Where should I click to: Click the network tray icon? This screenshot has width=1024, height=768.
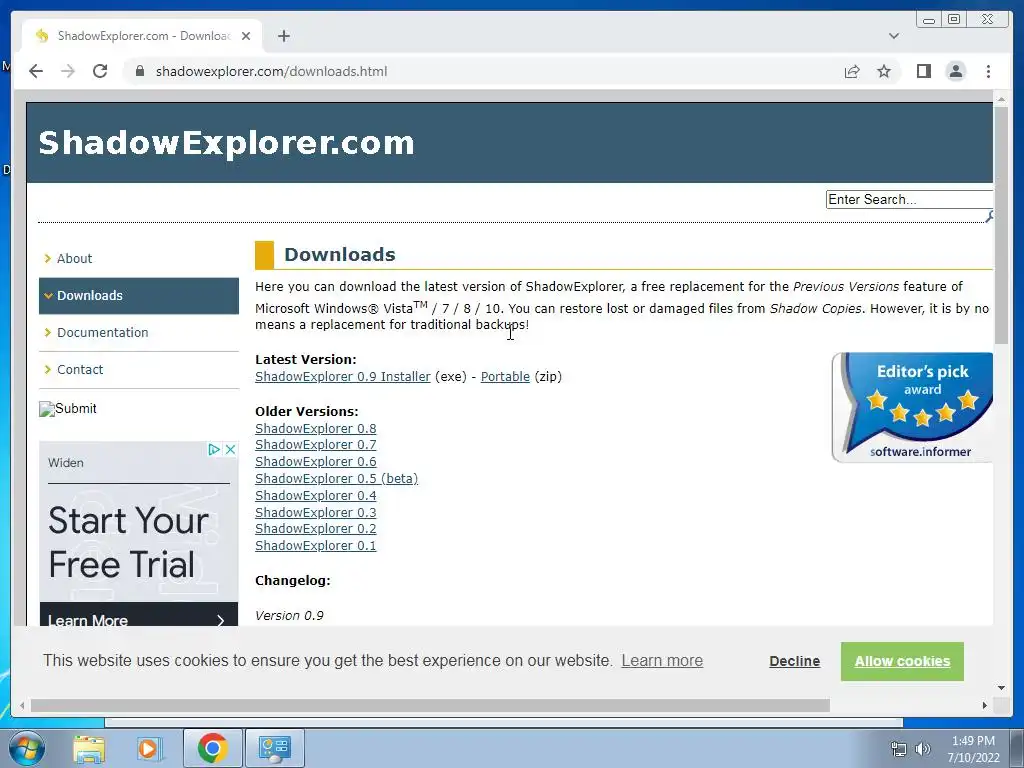(x=899, y=749)
